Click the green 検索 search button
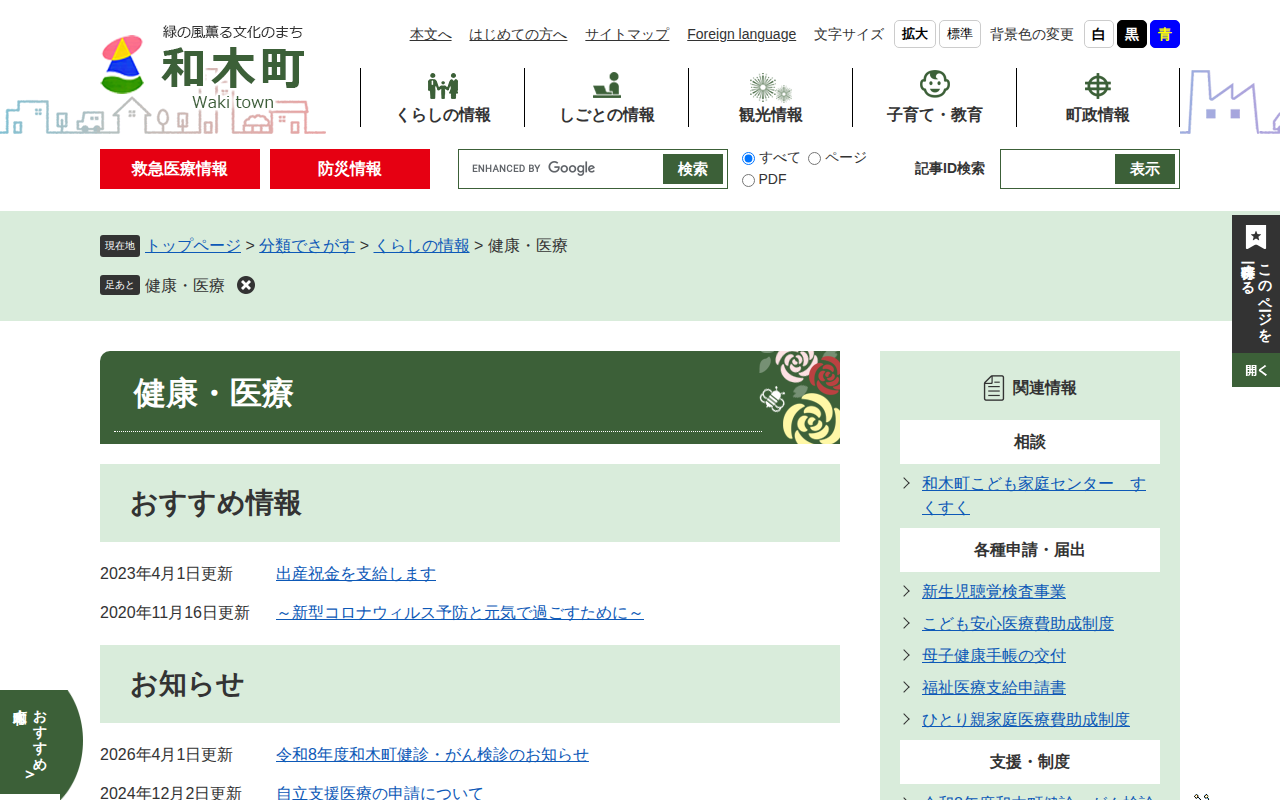Viewport: 1280px width, 800px height. 693,169
